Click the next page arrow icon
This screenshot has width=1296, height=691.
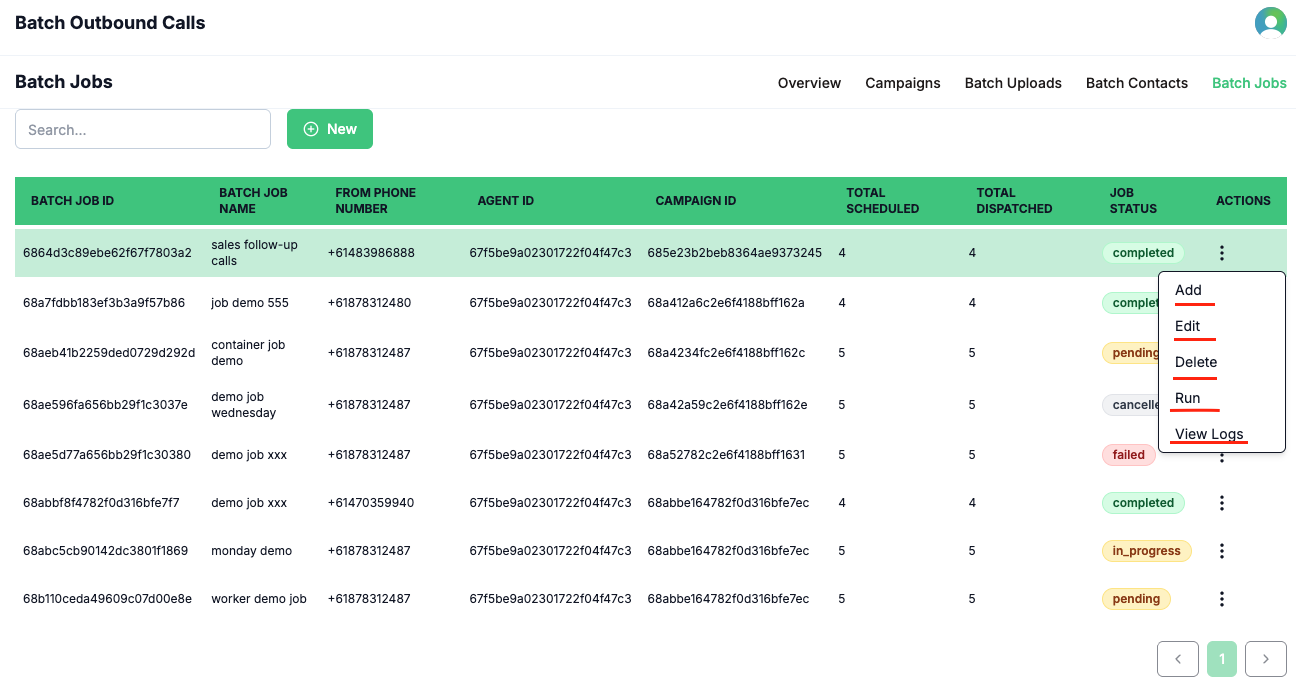click(1265, 659)
